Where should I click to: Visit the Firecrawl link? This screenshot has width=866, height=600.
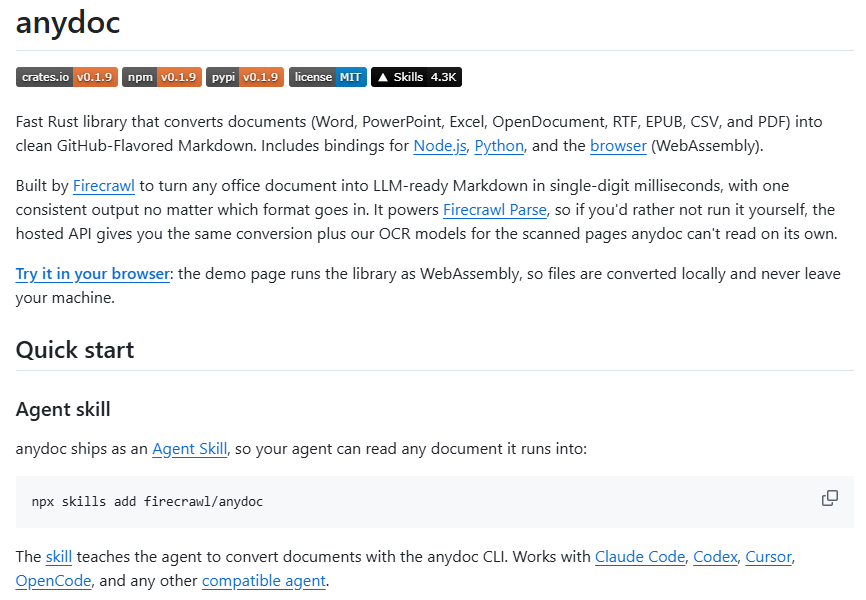pos(104,186)
